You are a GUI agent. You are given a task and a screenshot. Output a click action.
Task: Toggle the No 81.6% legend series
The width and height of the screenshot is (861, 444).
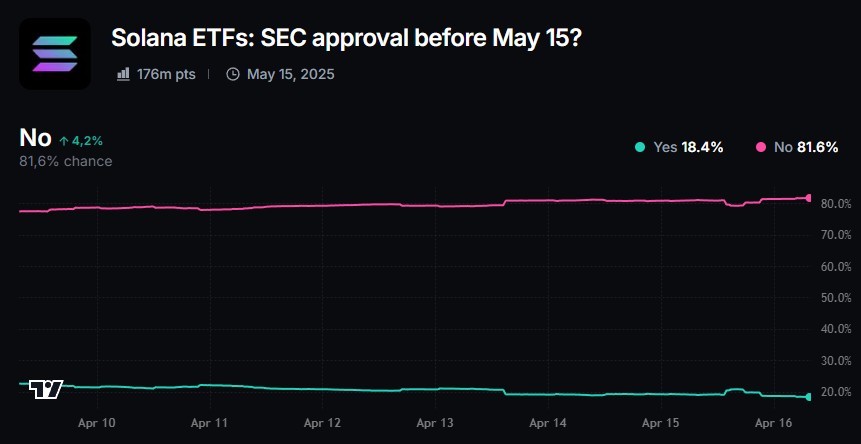(x=806, y=147)
